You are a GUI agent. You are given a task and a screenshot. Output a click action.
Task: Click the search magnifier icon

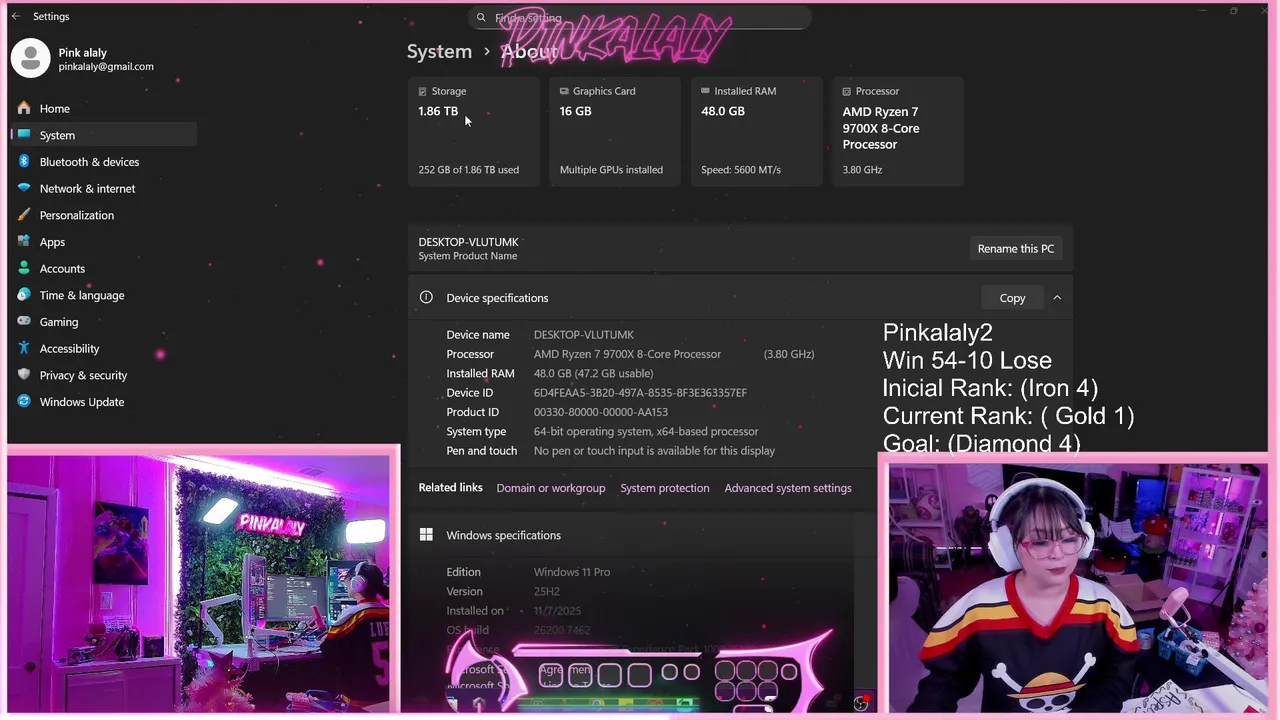click(x=481, y=18)
